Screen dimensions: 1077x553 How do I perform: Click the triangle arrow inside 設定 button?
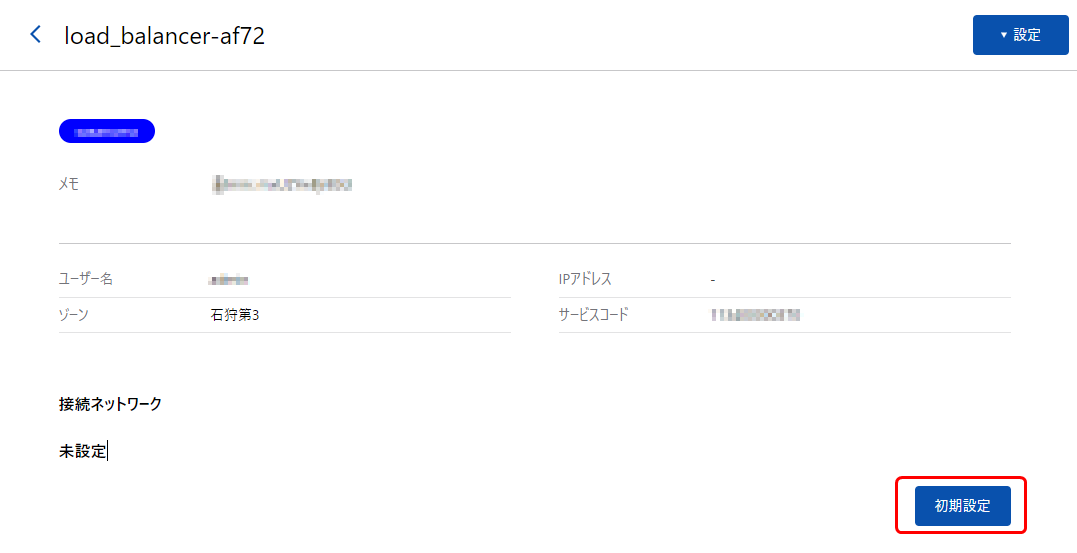coord(1004,35)
